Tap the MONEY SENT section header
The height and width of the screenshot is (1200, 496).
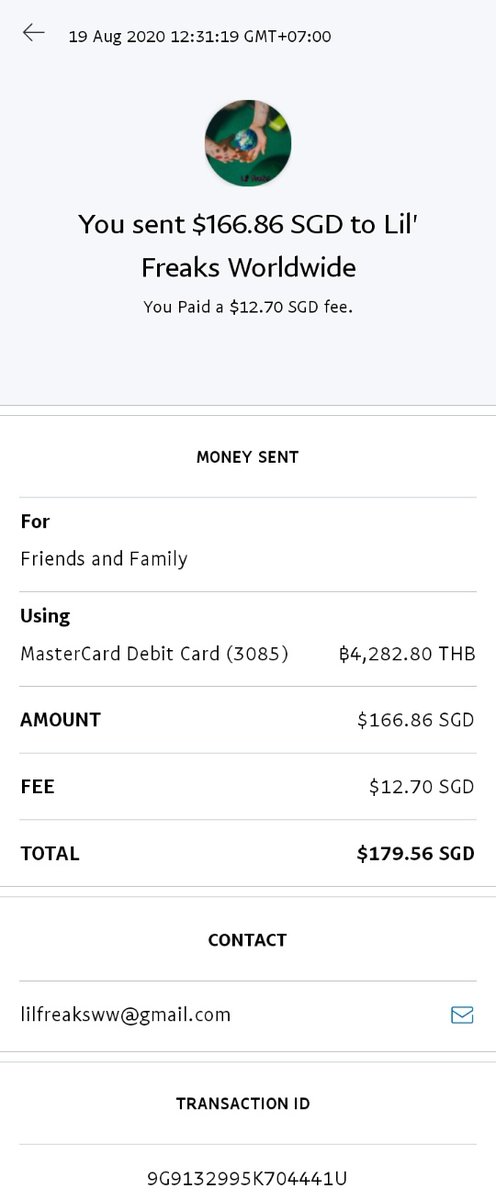pos(247,457)
